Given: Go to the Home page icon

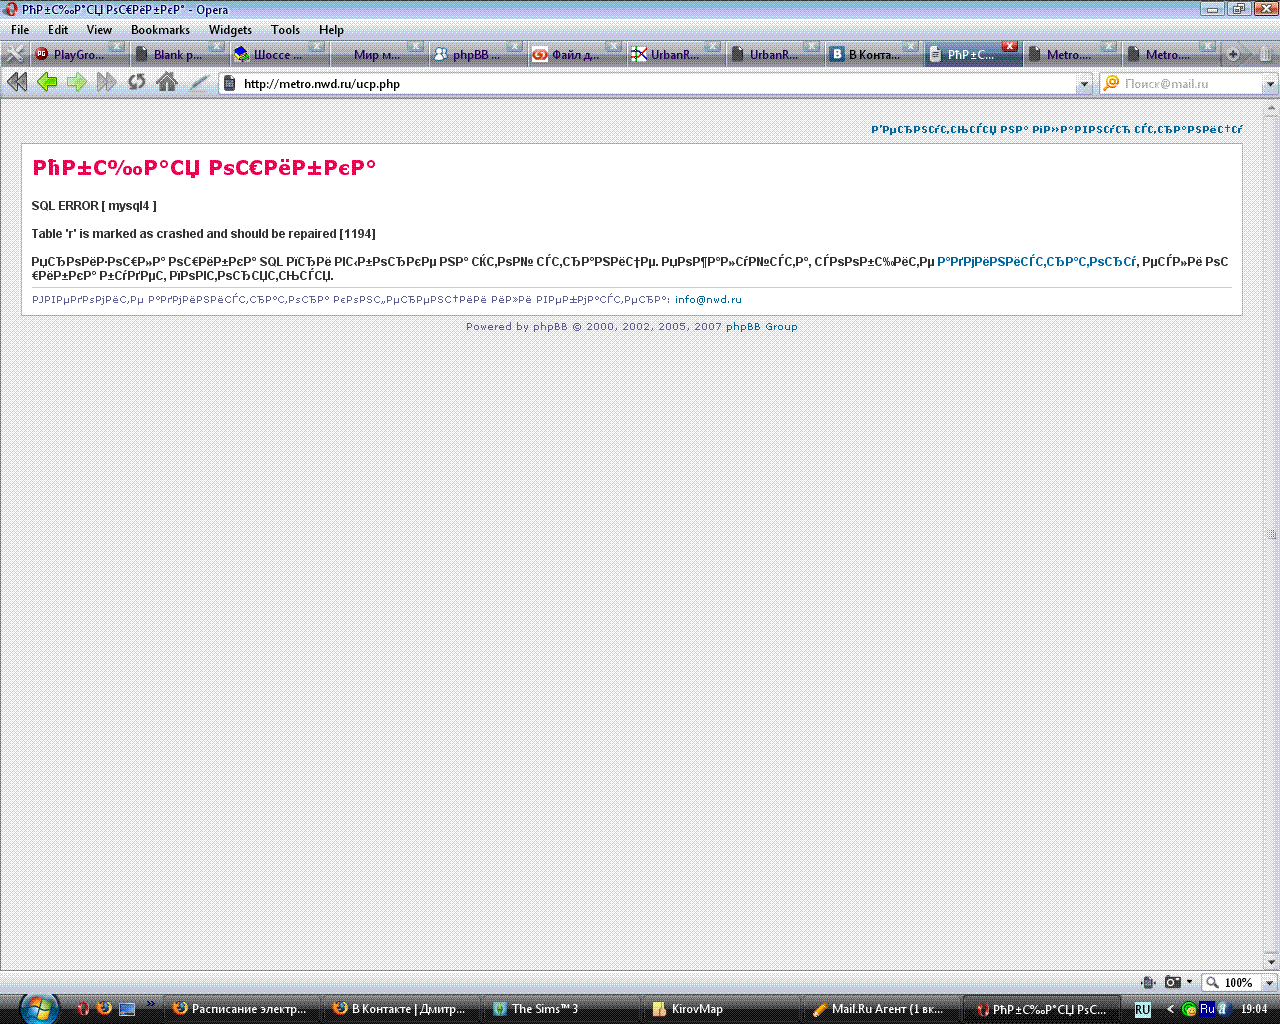Looking at the screenshot, I should pos(167,83).
